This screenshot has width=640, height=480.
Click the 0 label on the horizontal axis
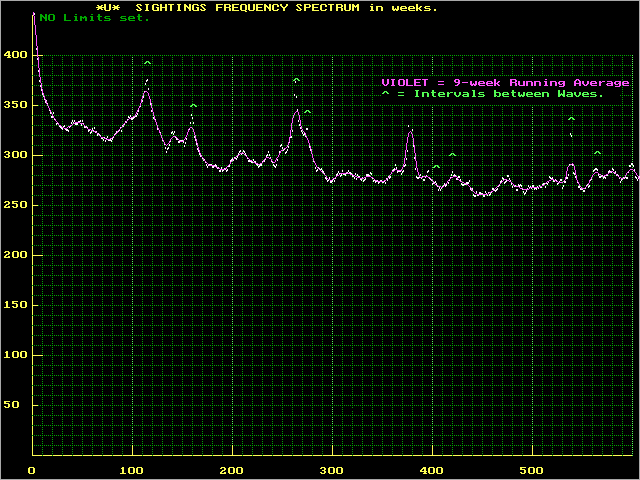(x=32, y=471)
